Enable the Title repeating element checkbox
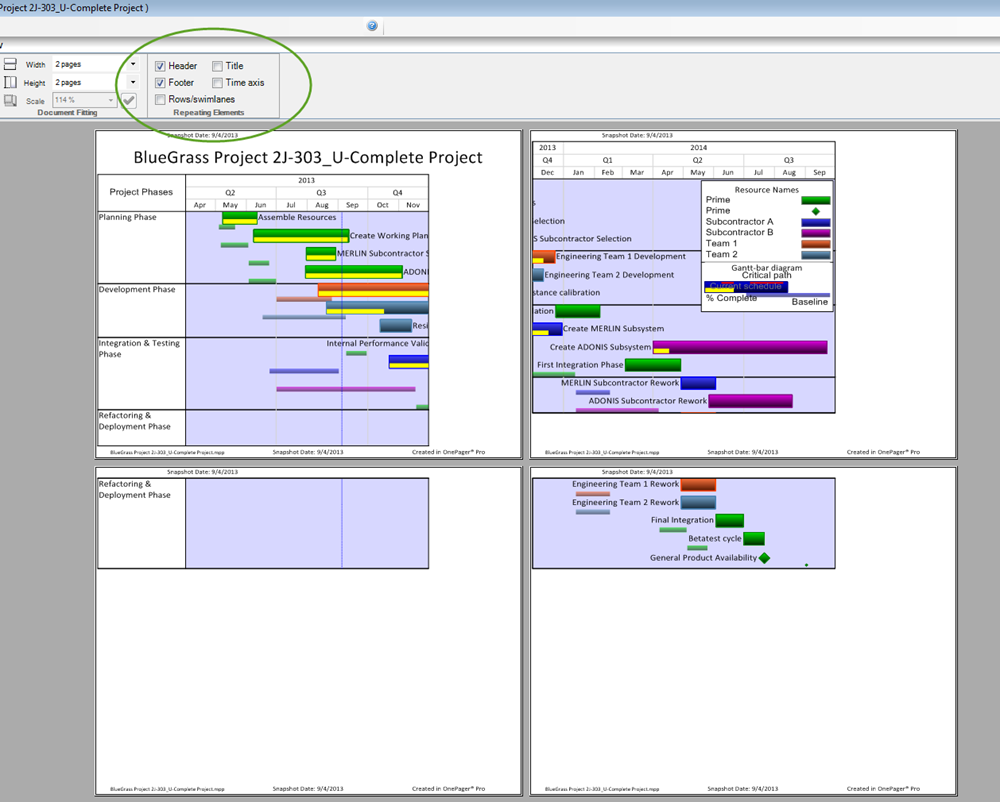 pos(217,66)
